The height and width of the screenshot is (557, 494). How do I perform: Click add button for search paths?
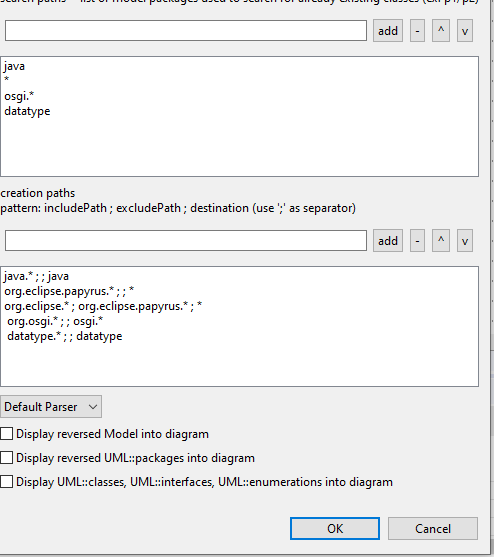click(387, 31)
